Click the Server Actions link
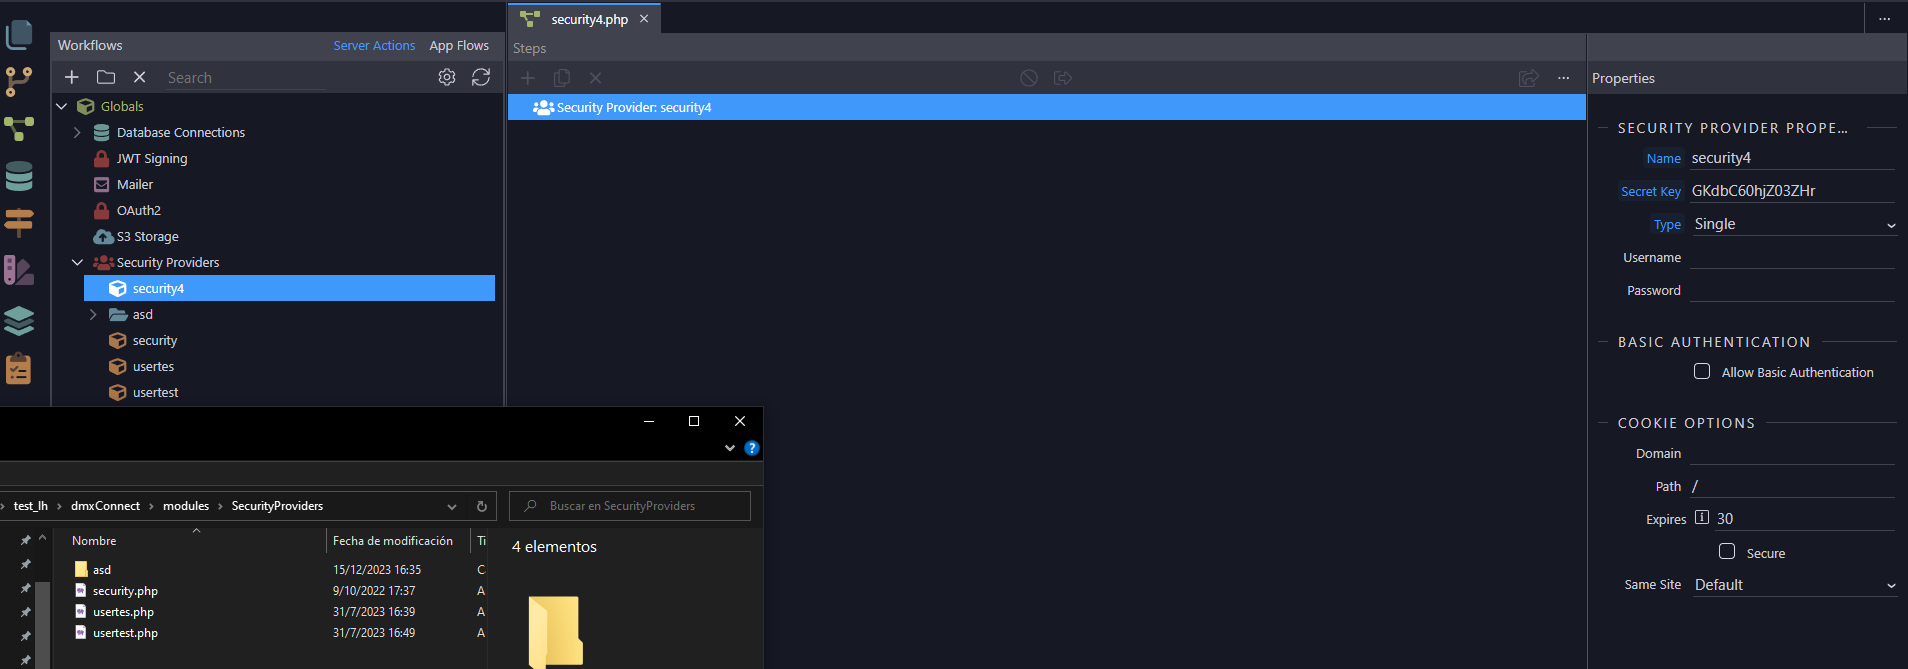This screenshot has height=669, width=1908. click(x=374, y=45)
